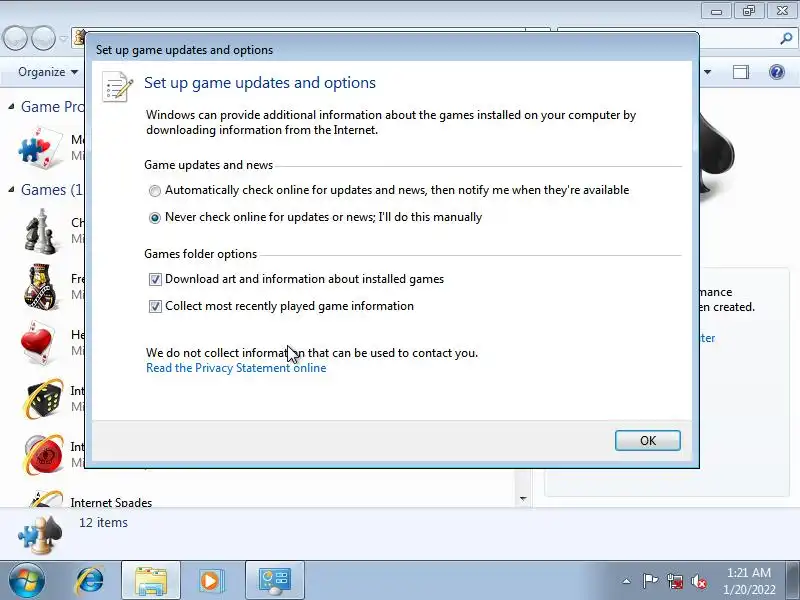Screen dimensions: 800x600
Task: Open the recent pages dropdown arrow
Action: 63,38
